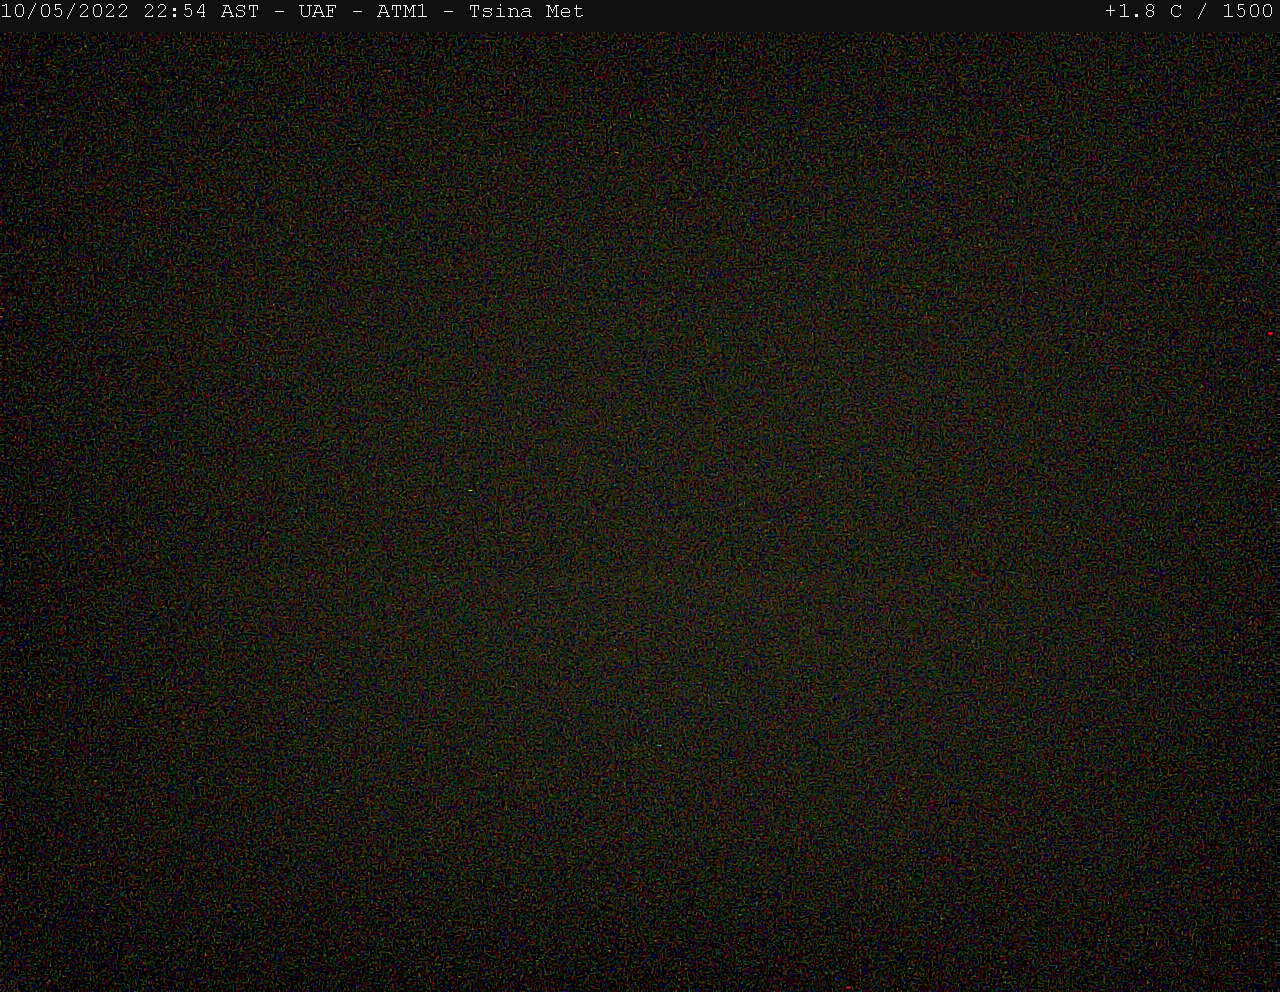1280x992 pixels.
Task: Click the "Tsina Met" site name
Action: point(526,12)
